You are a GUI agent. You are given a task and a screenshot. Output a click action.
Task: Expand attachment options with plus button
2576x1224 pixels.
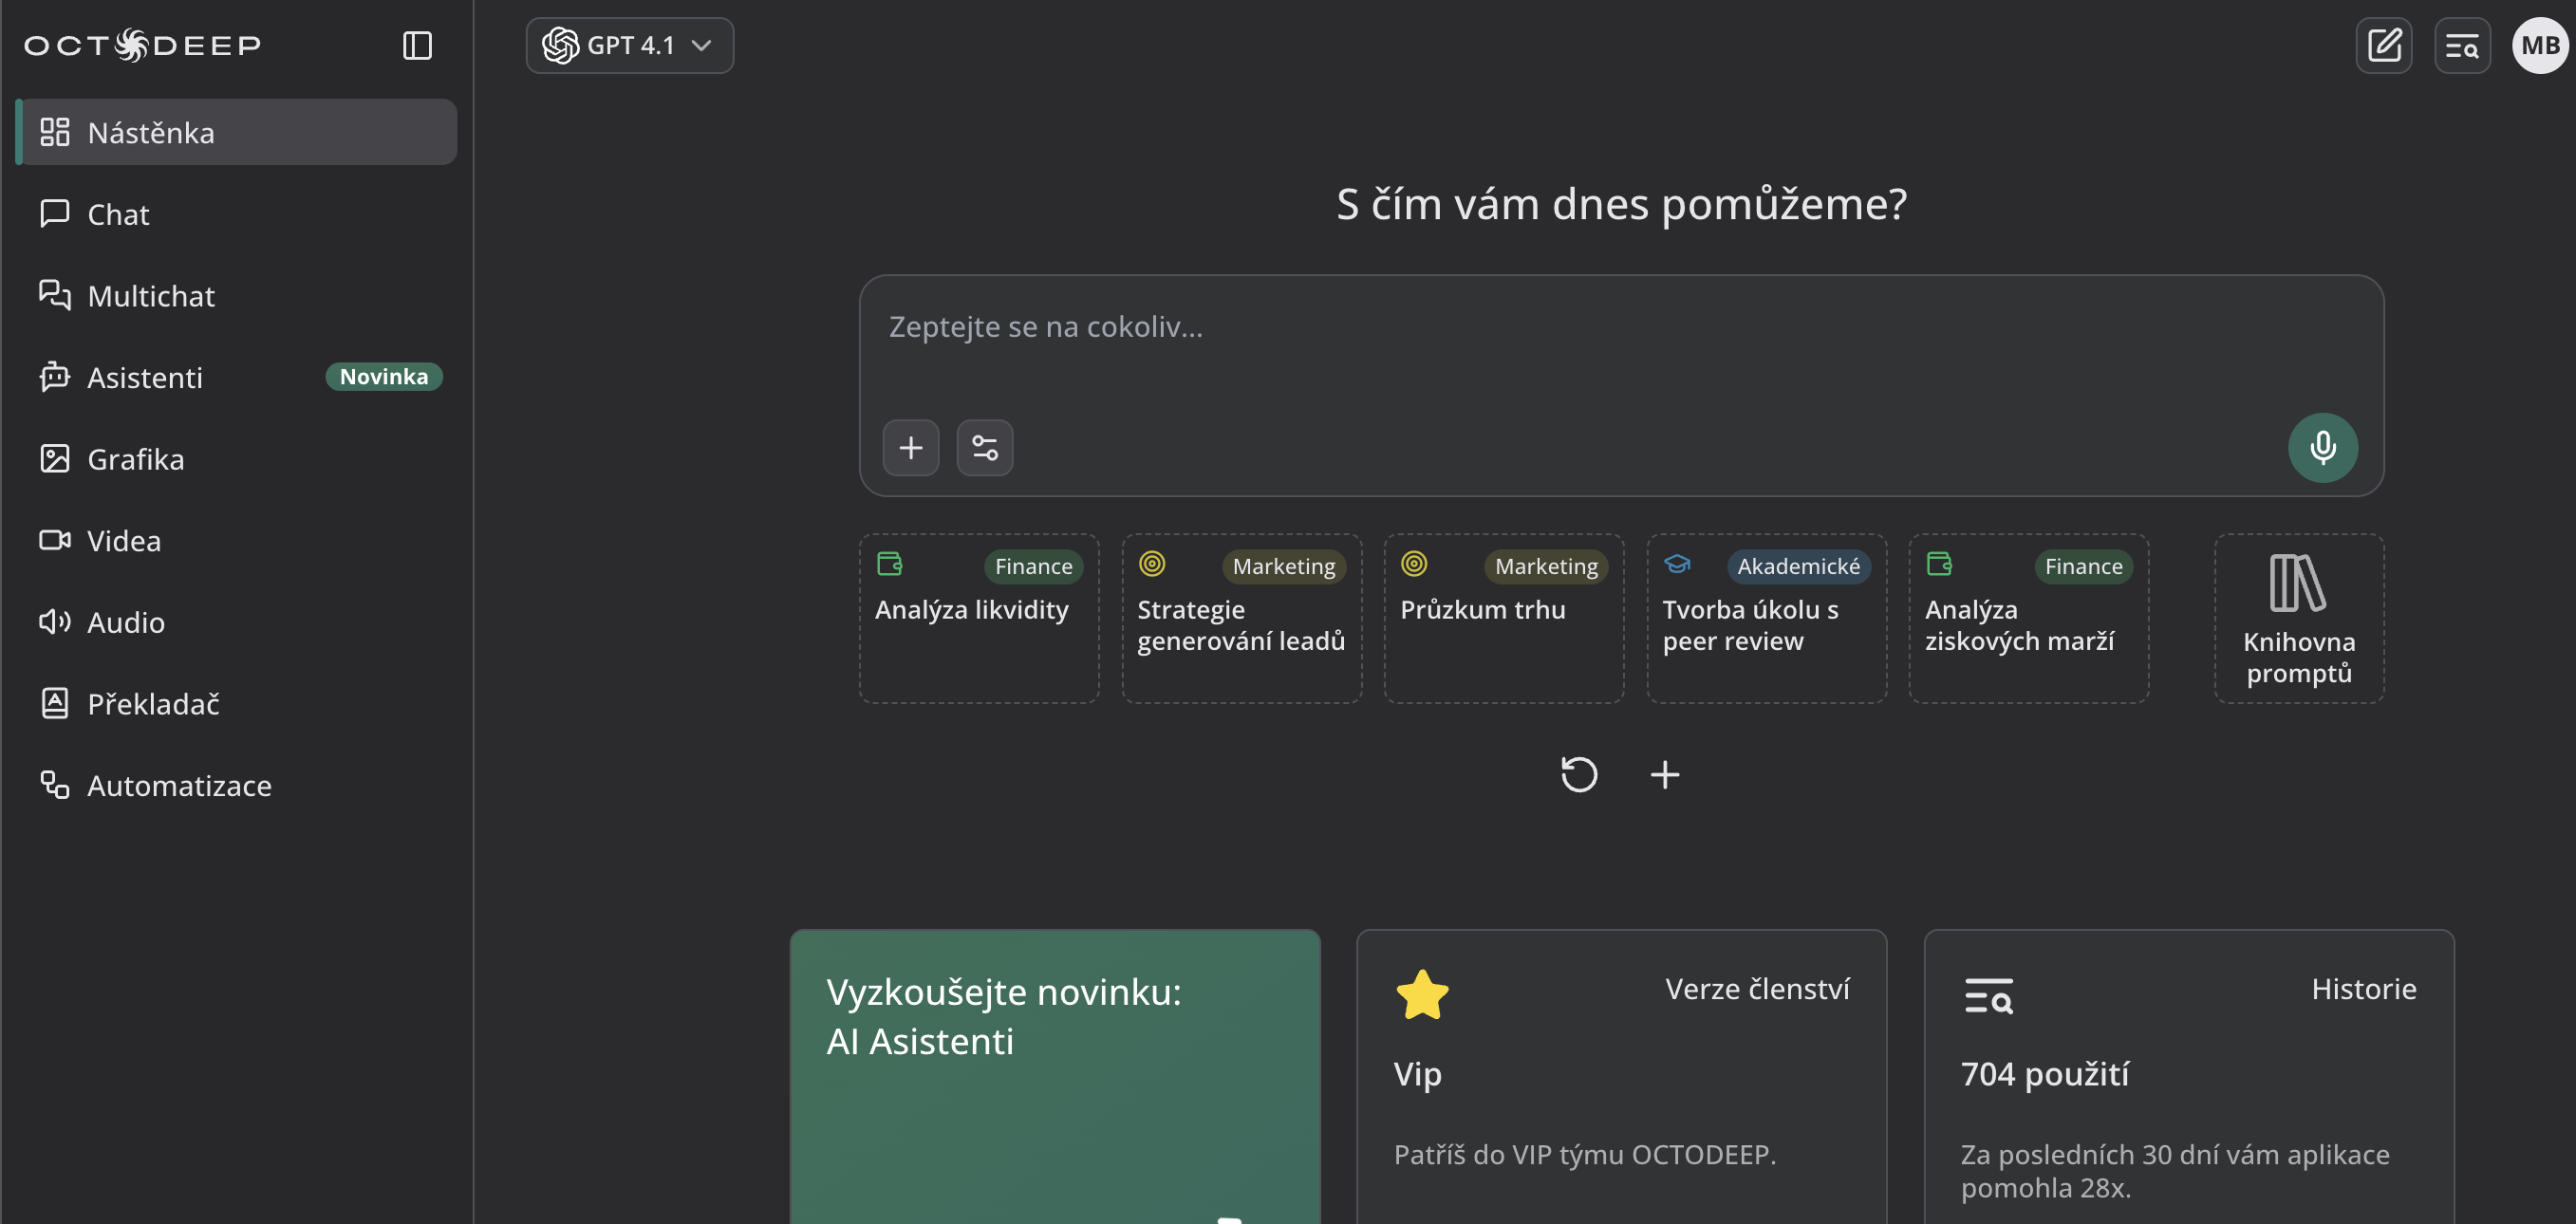click(910, 447)
